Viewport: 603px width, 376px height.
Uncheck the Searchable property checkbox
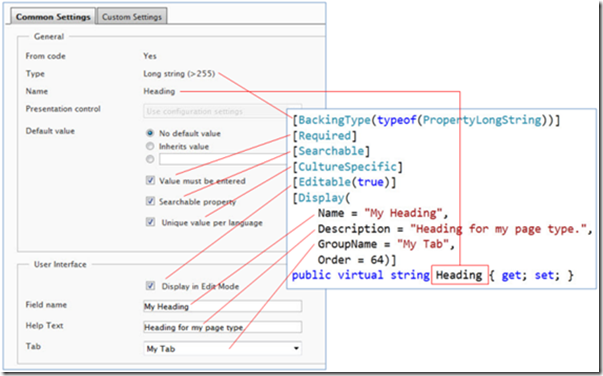[150, 201]
